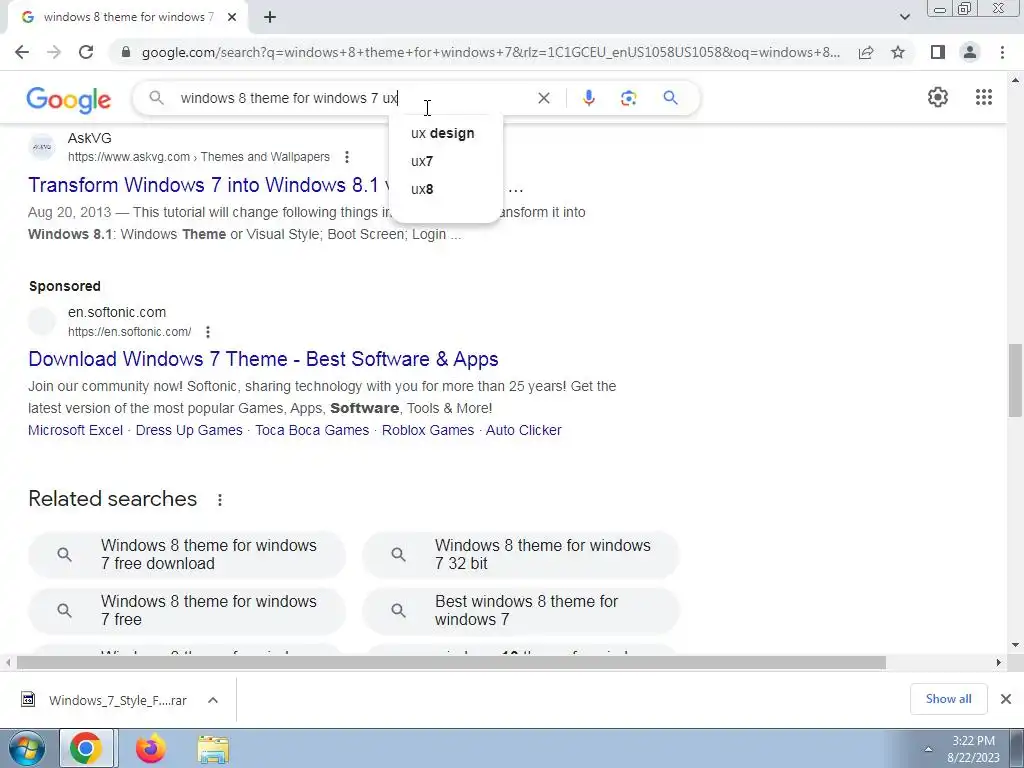Open the Google apps grid
The image size is (1024, 768).
tap(984, 97)
